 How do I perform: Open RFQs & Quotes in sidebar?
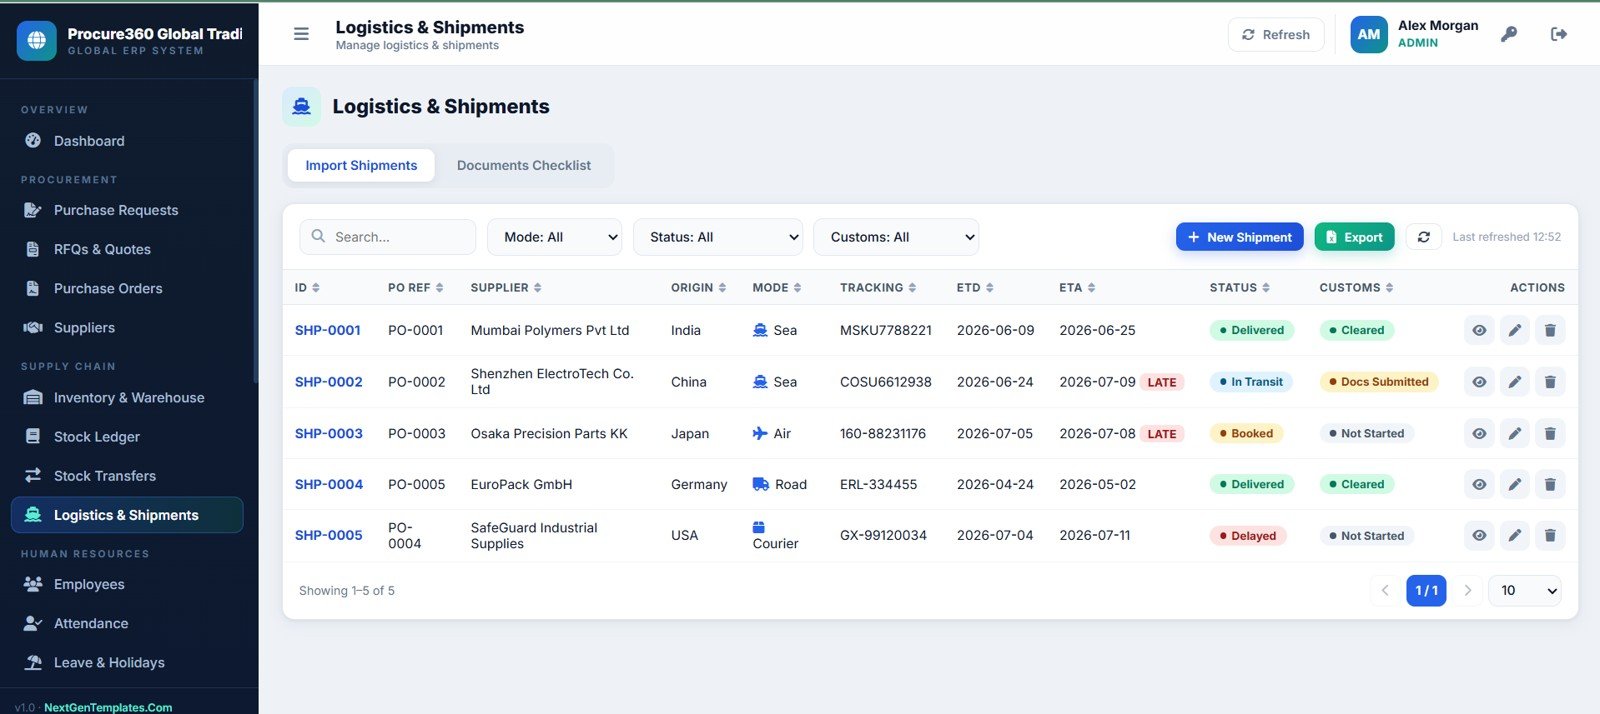click(128, 249)
